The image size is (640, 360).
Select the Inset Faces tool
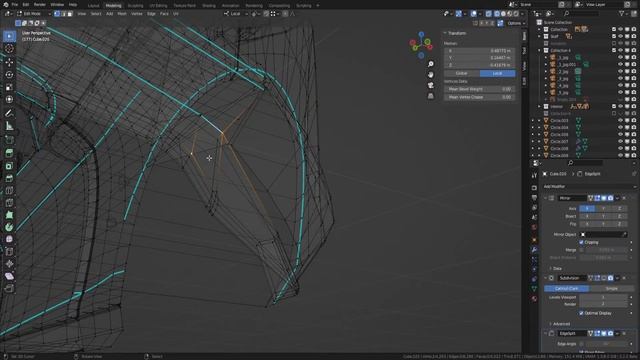point(9,166)
